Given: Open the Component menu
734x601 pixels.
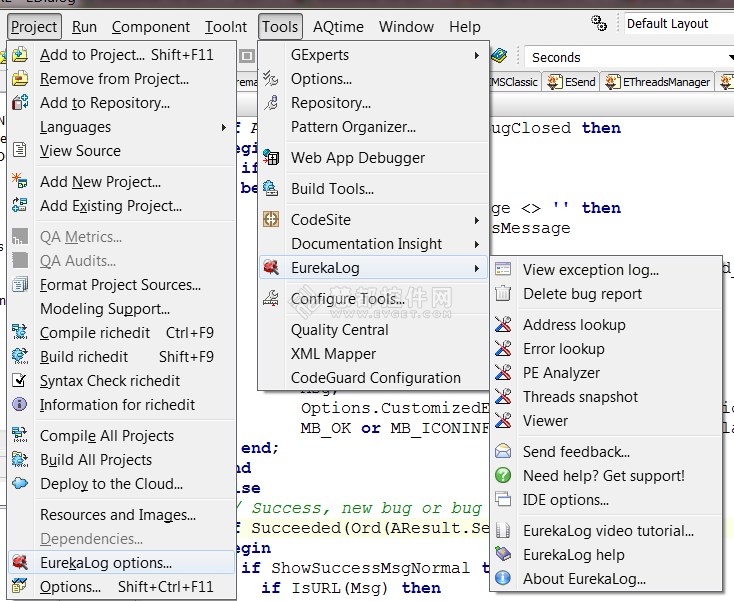Looking at the screenshot, I should tap(151, 27).
